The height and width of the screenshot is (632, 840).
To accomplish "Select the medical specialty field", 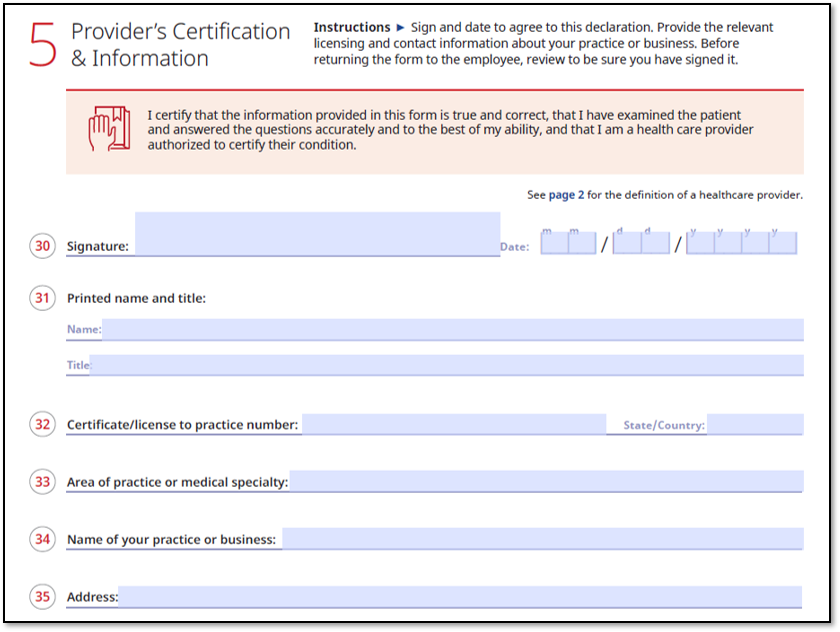I will (546, 482).
